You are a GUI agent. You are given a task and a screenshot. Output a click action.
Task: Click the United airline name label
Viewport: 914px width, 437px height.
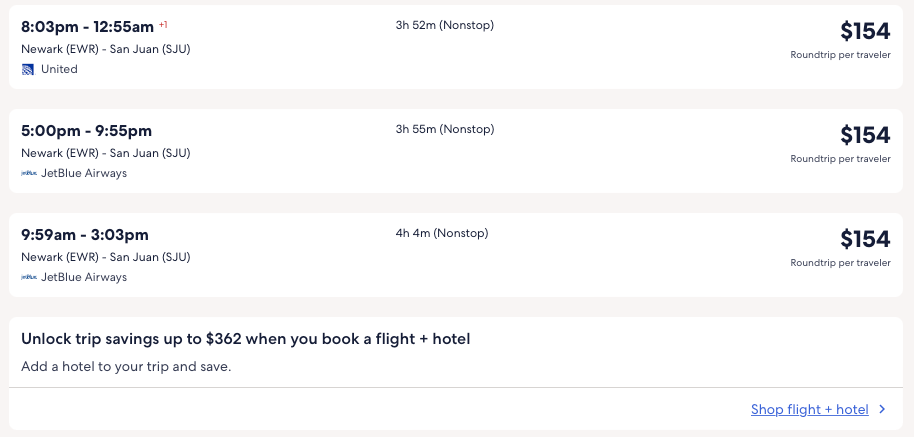(x=59, y=69)
